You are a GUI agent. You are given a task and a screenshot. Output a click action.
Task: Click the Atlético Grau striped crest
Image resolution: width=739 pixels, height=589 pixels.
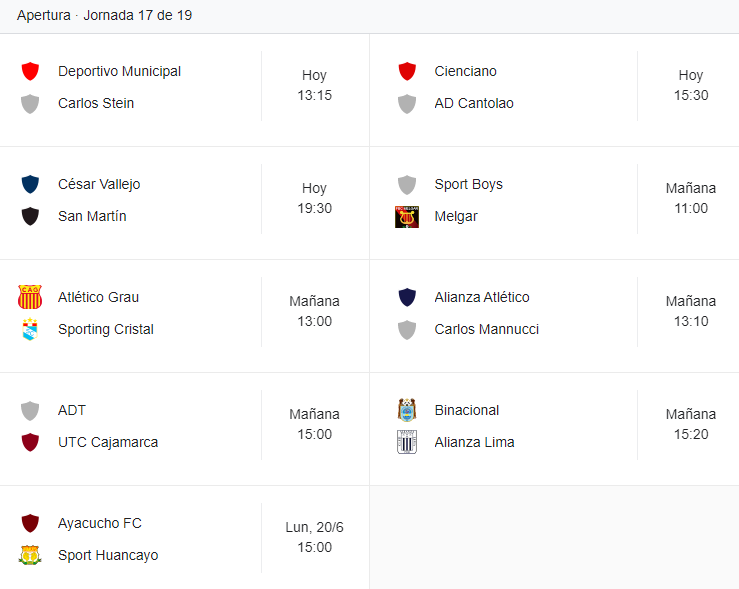[30, 297]
